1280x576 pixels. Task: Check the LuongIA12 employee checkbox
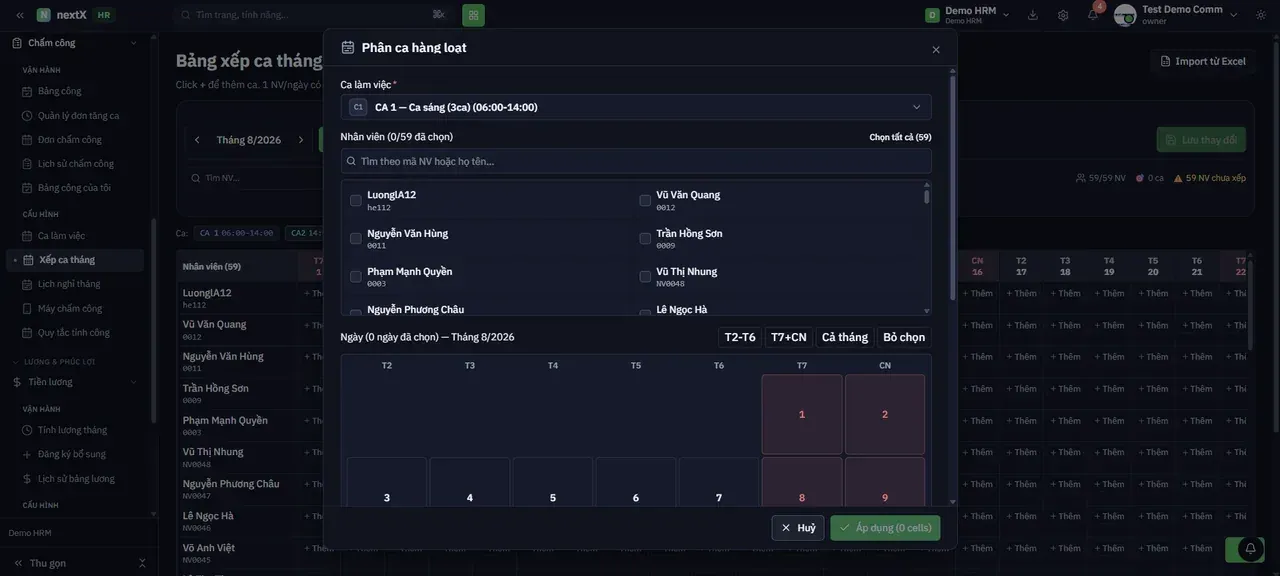pyautogui.click(x=356, y=200)
